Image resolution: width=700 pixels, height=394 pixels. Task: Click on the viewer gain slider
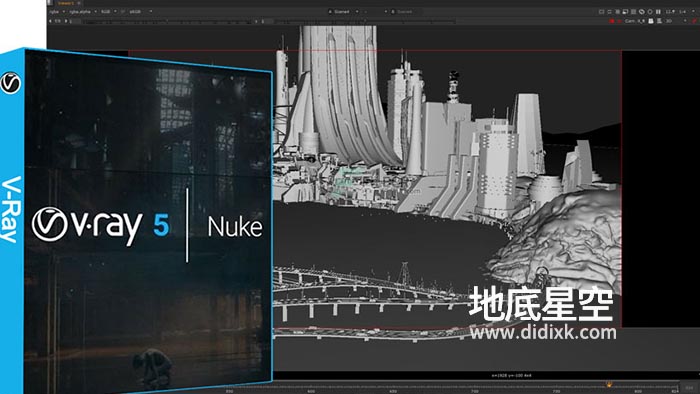[167, 21]
